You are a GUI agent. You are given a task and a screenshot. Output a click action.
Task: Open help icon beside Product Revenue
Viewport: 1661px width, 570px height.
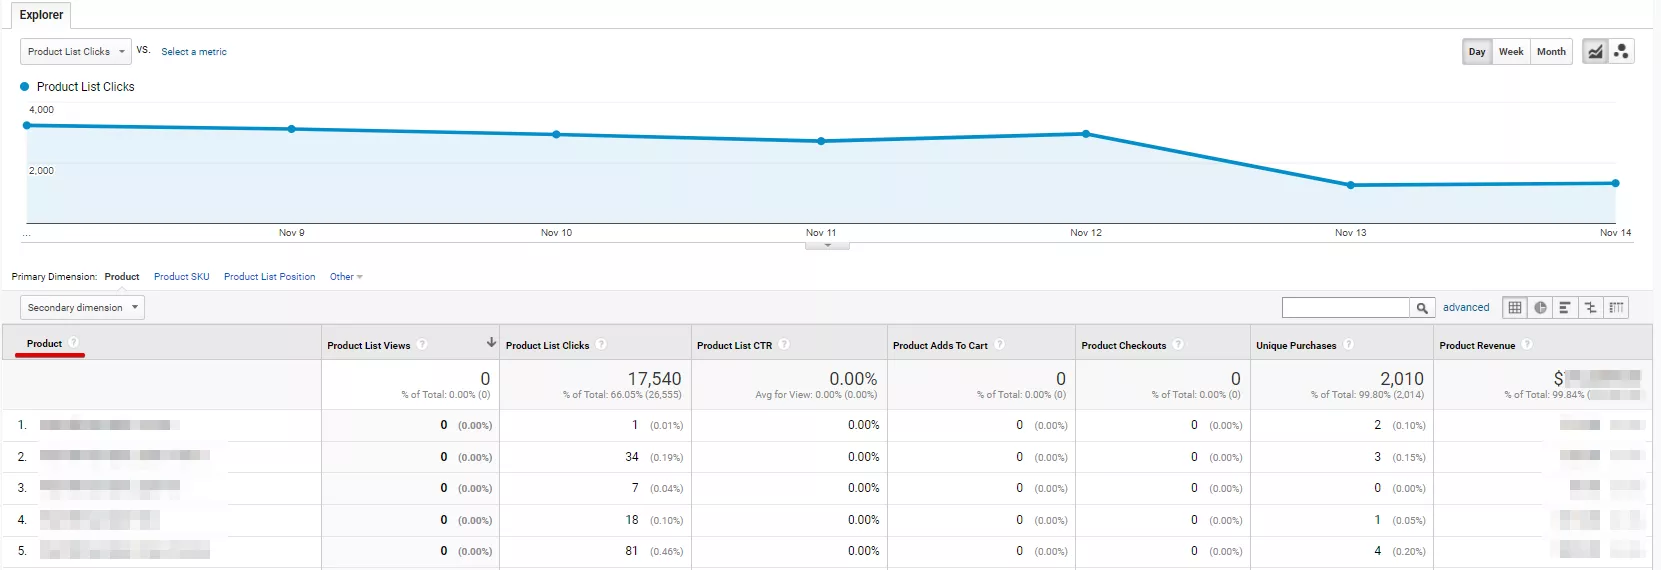[x=1527, y=344]
